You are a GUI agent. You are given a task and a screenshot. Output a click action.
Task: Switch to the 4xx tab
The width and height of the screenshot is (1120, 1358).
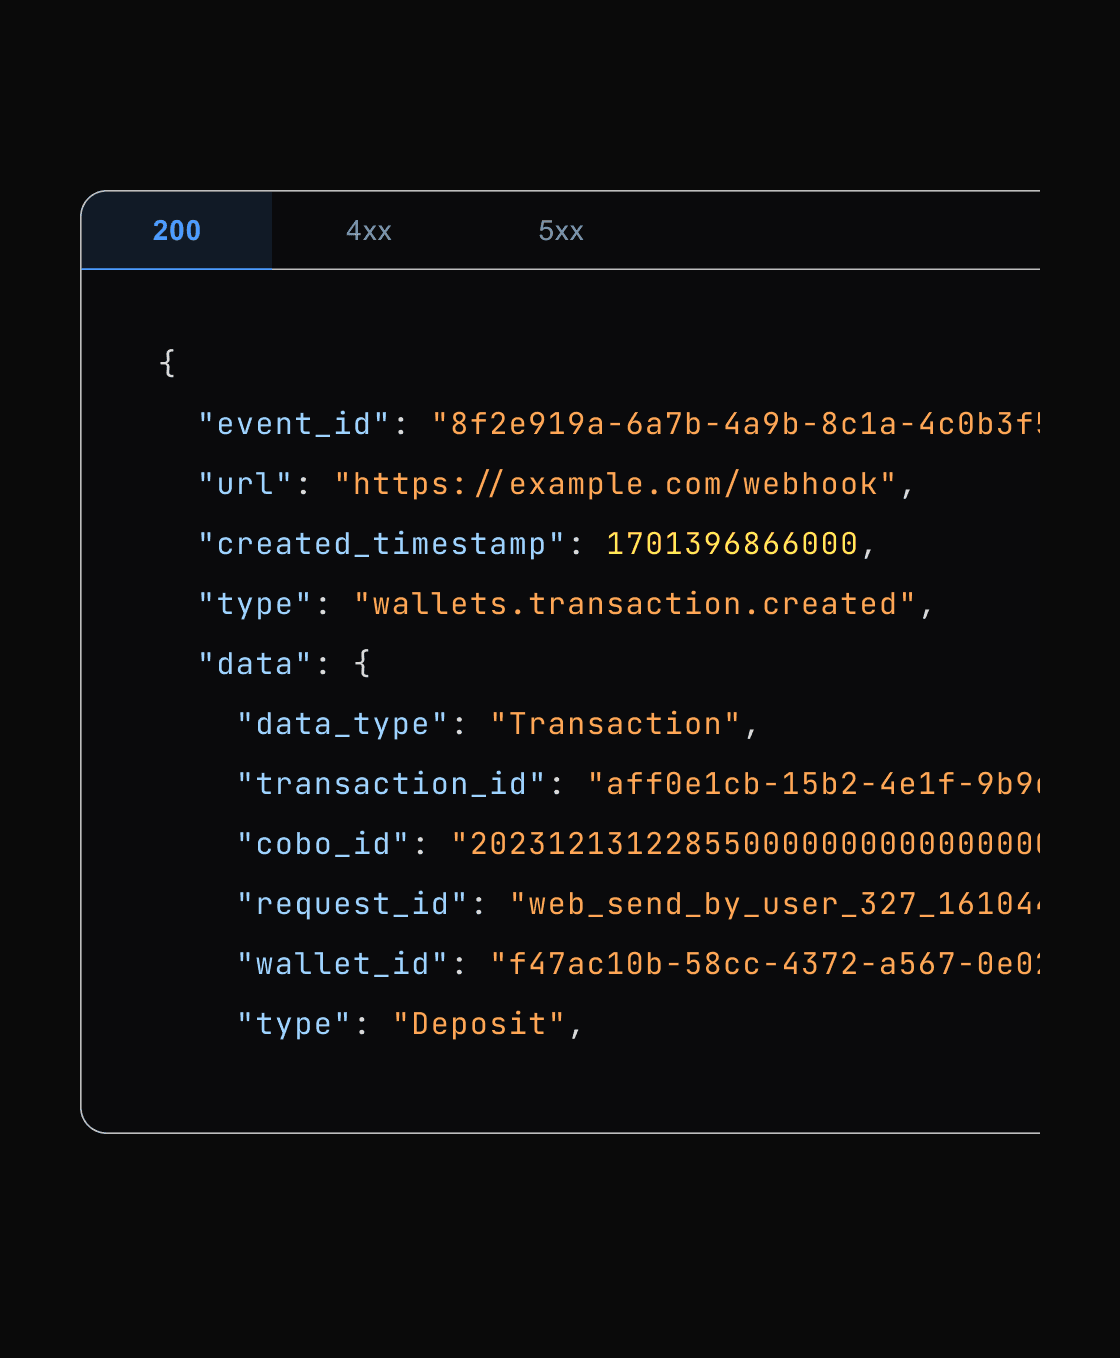point(368,231)
